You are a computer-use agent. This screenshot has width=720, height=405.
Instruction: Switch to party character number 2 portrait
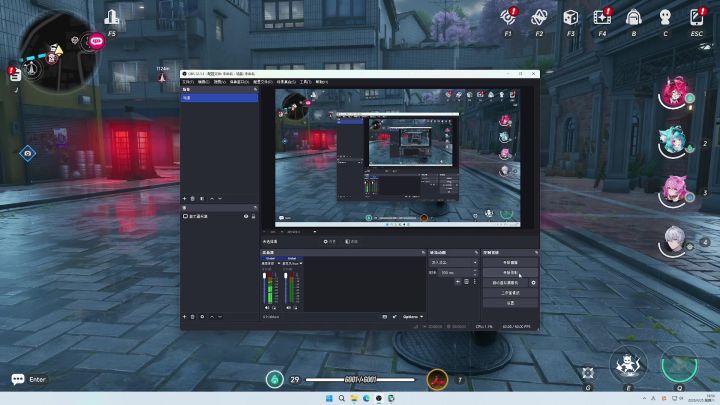(673, 141)
